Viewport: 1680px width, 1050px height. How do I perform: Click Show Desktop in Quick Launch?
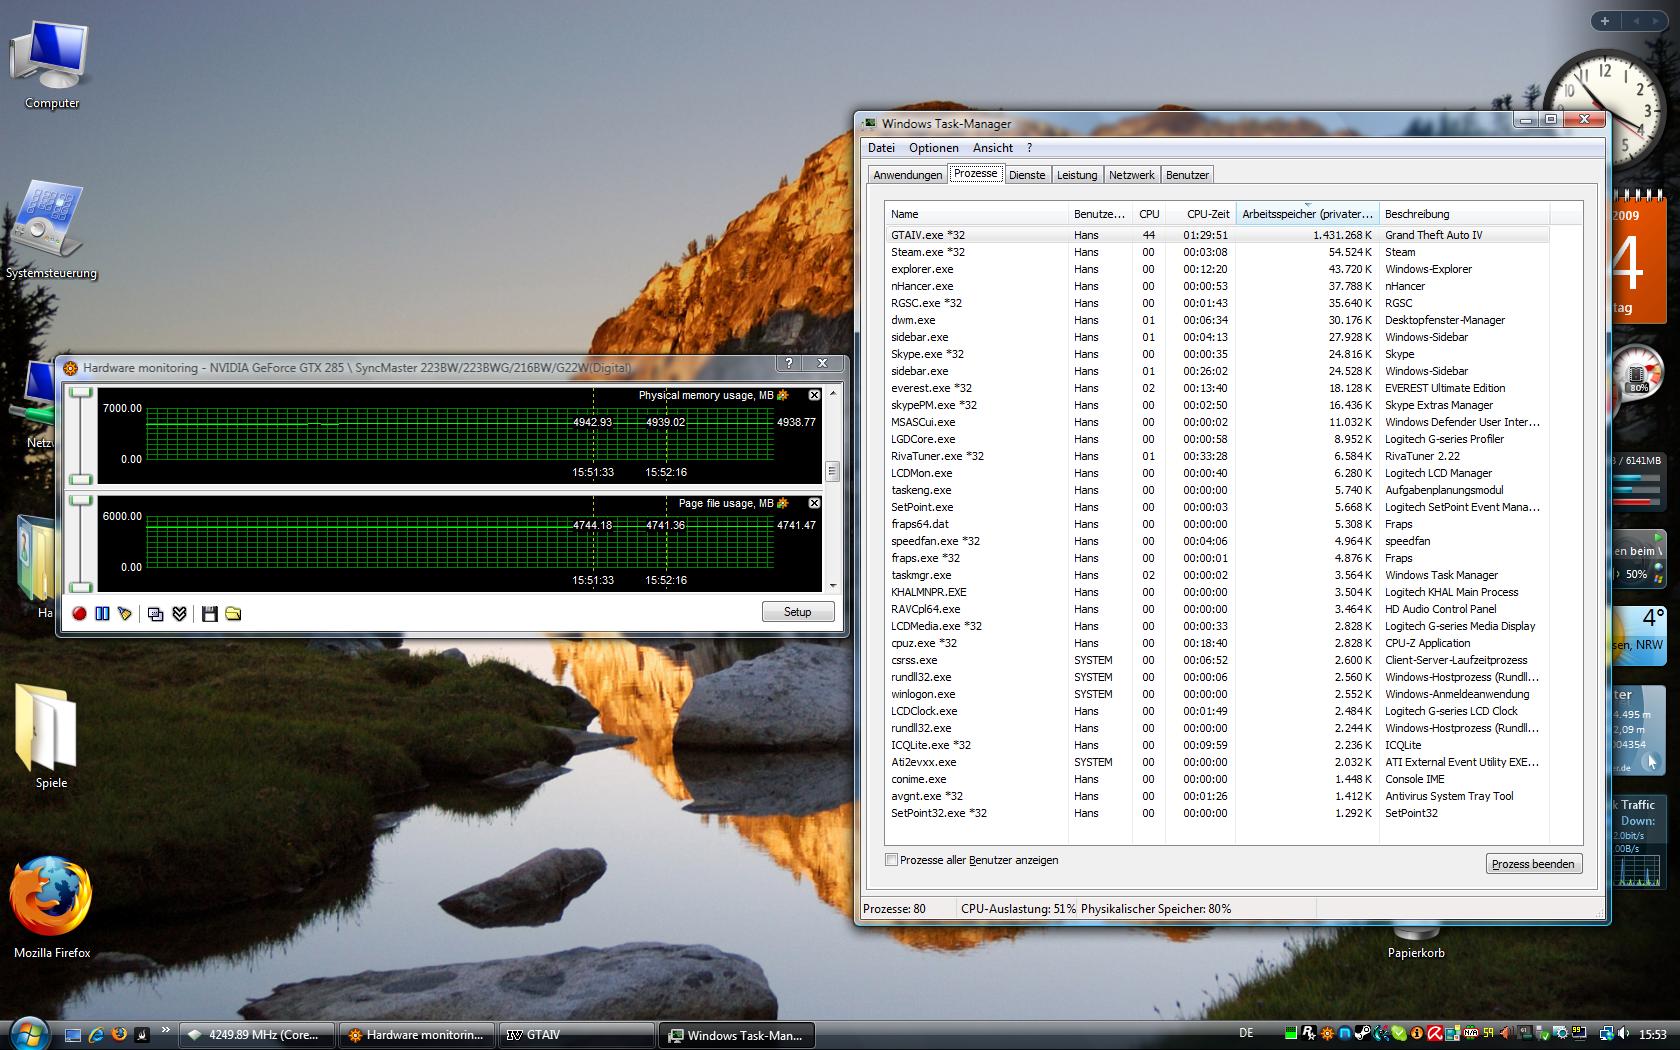pos(73,1035)
